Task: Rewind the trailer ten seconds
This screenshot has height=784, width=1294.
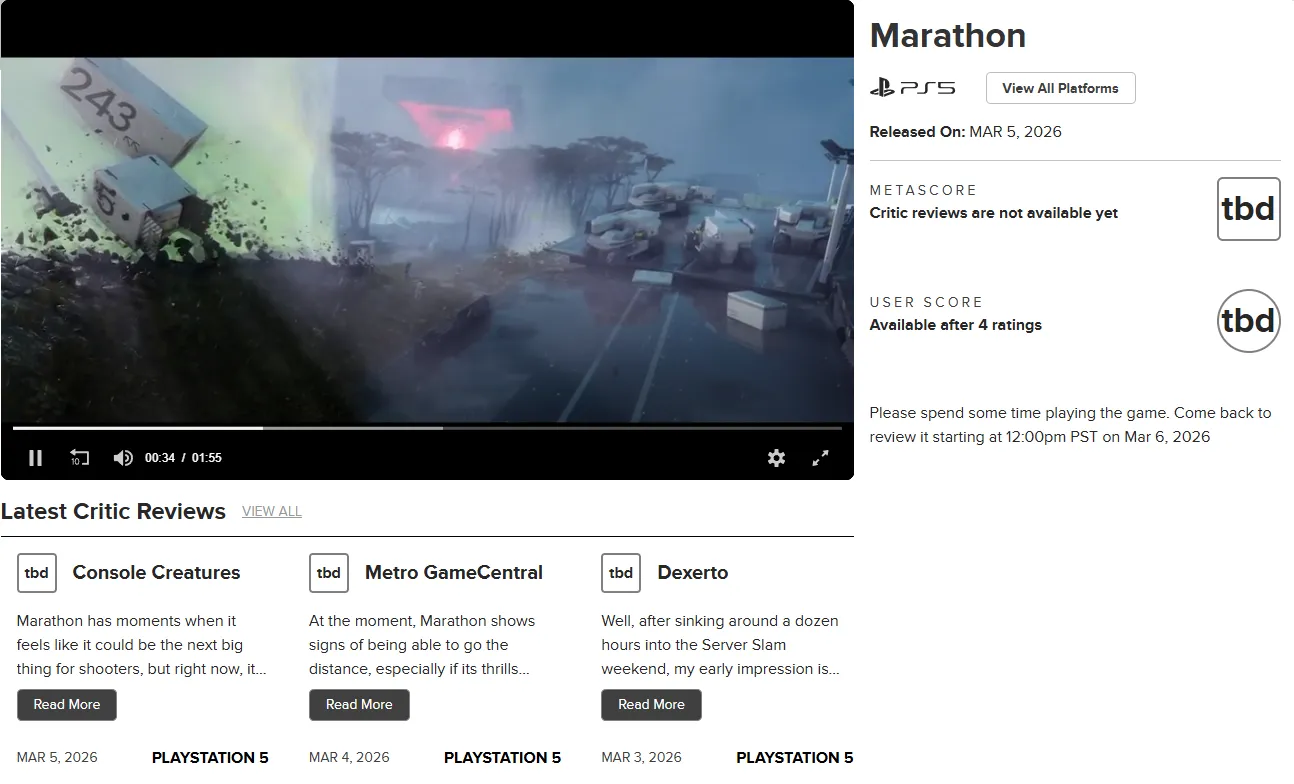Action: (x=79, y=458)
